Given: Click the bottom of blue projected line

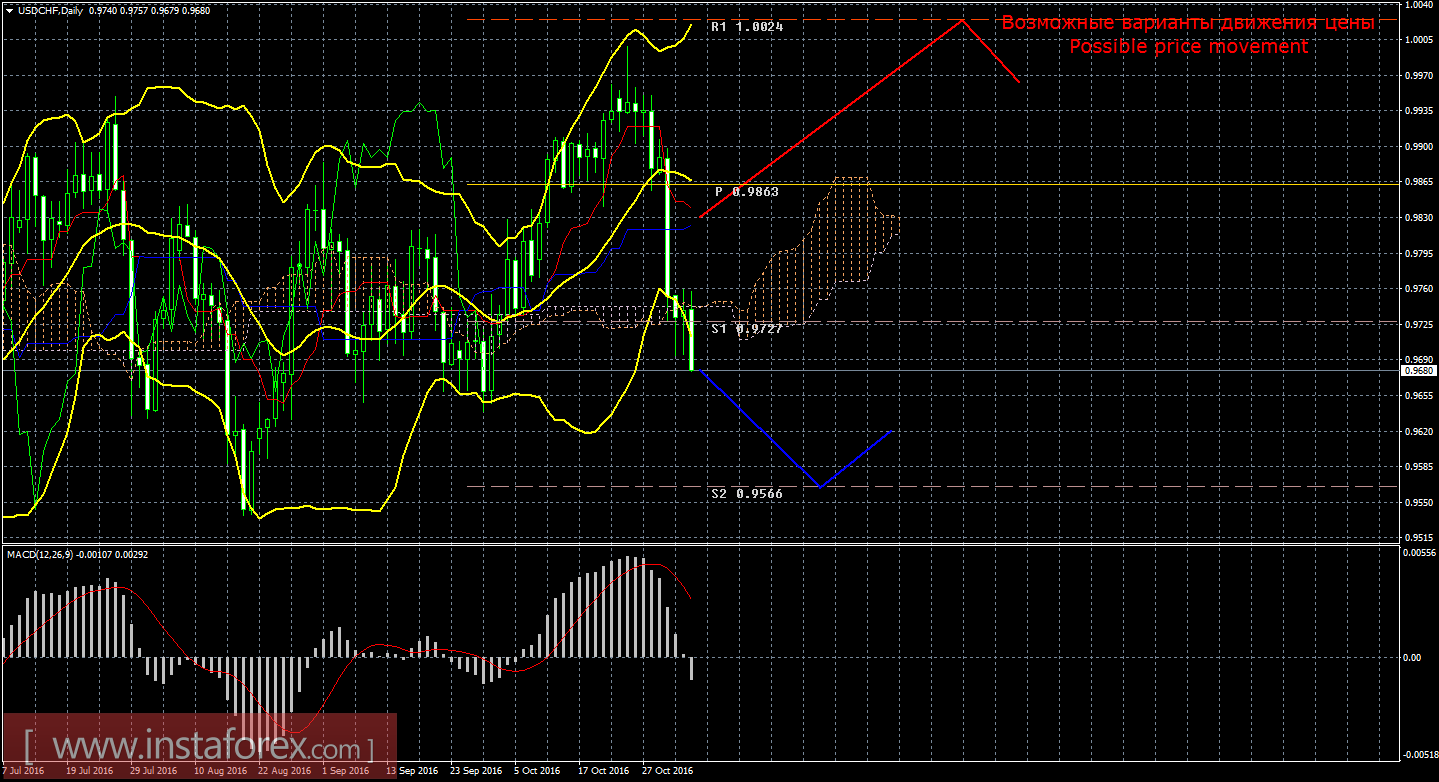Looking at the screenshot, I should coord(820,486).
